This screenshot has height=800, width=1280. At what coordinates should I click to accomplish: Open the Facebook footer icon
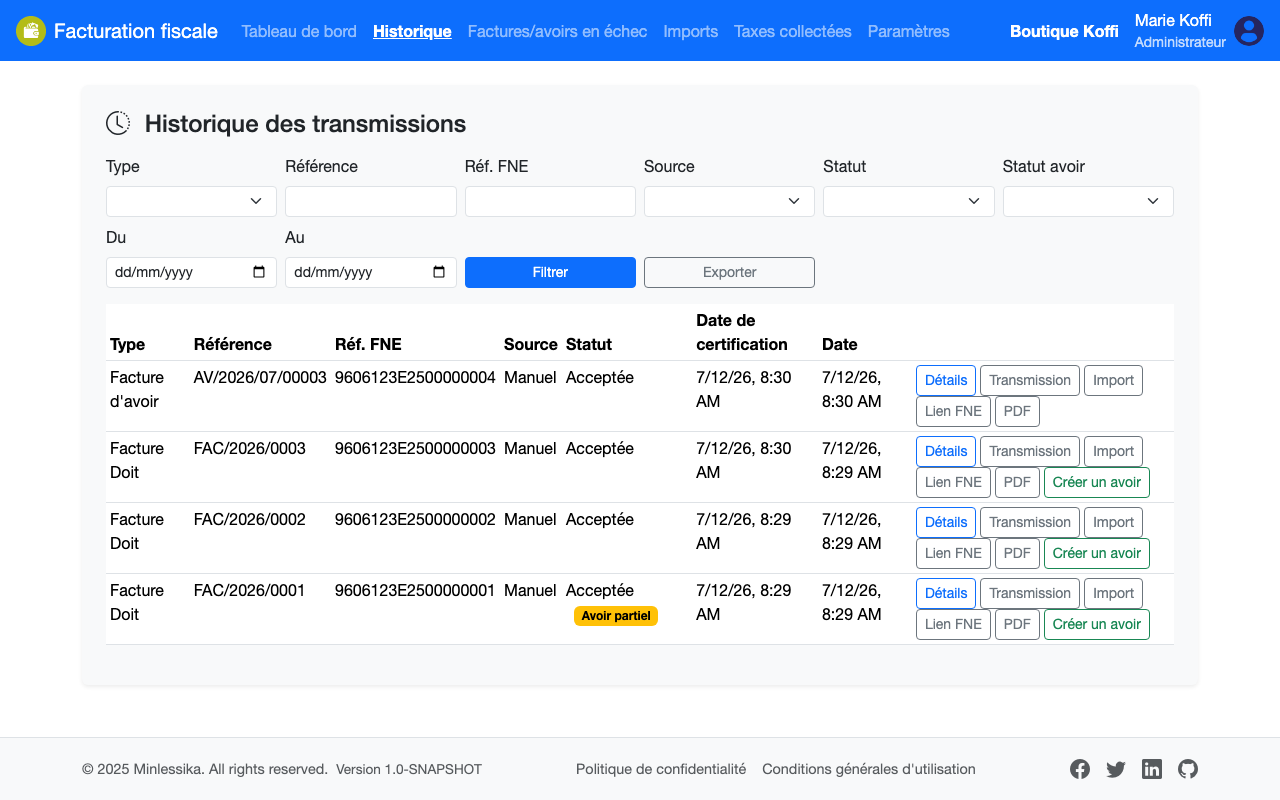(x=1080, y=769)
